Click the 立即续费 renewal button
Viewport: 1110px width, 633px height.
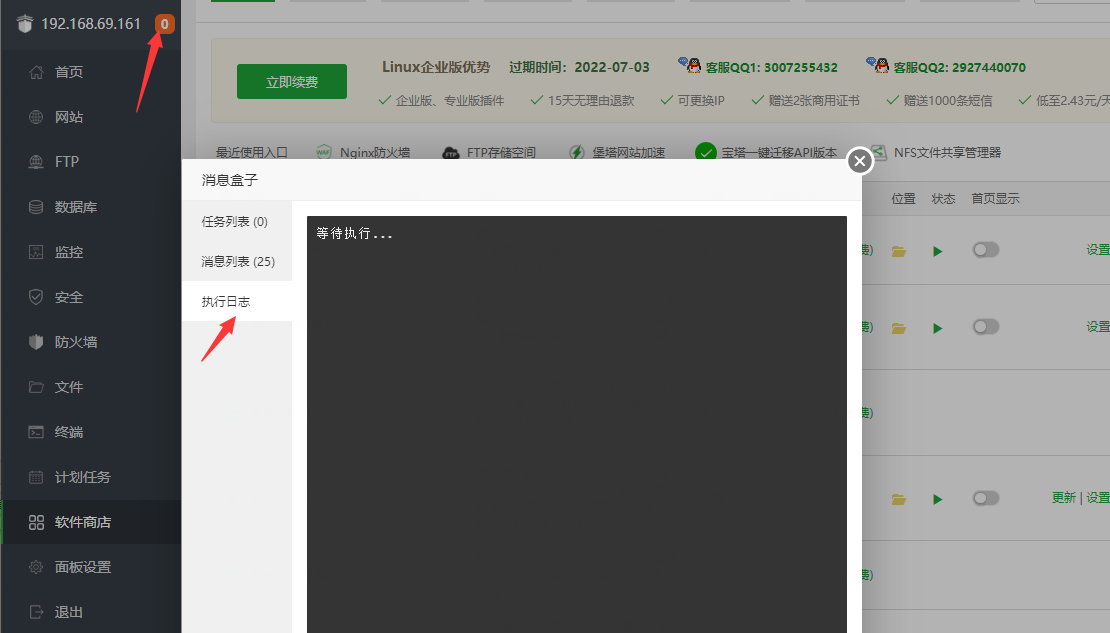click(291, 81)
